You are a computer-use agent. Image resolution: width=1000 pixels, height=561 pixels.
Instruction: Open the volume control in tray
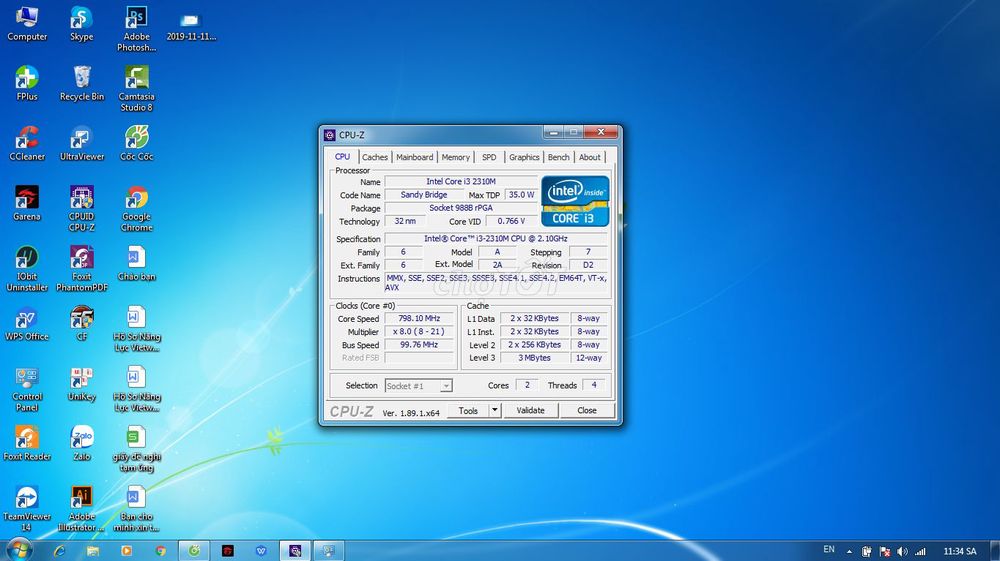(902, 551)
